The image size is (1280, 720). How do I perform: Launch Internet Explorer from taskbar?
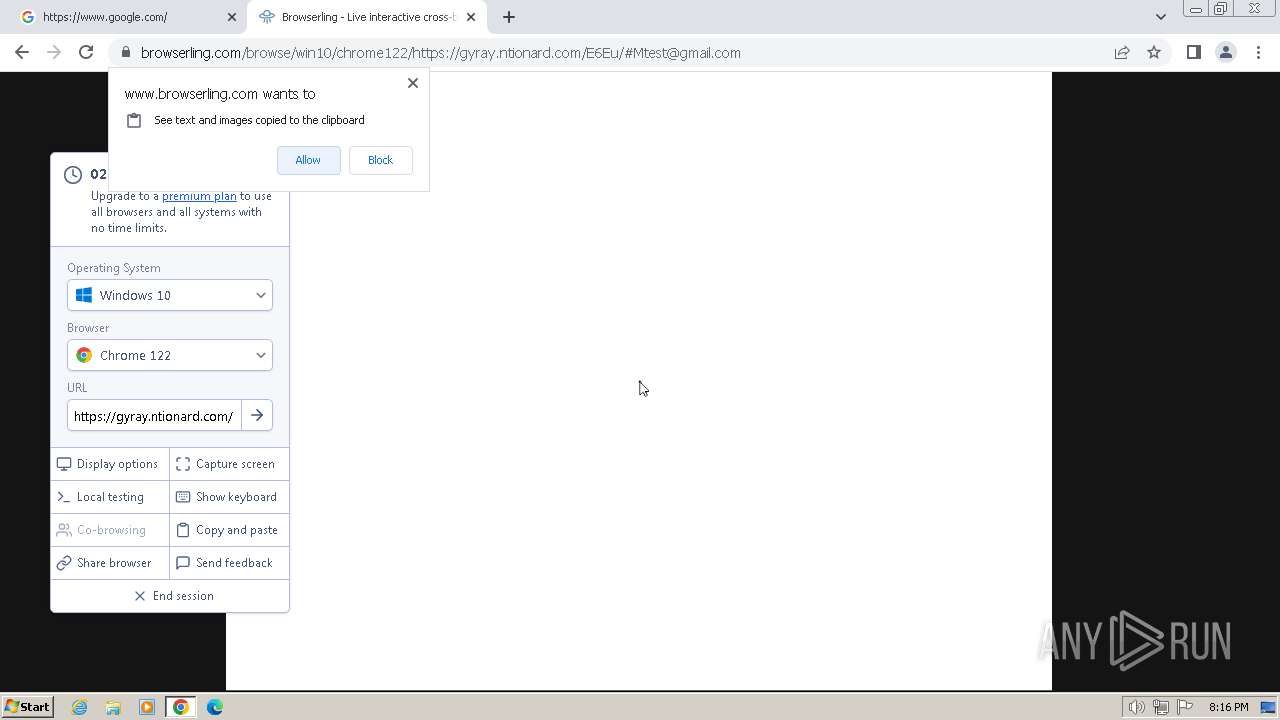[x=80, y=707]
